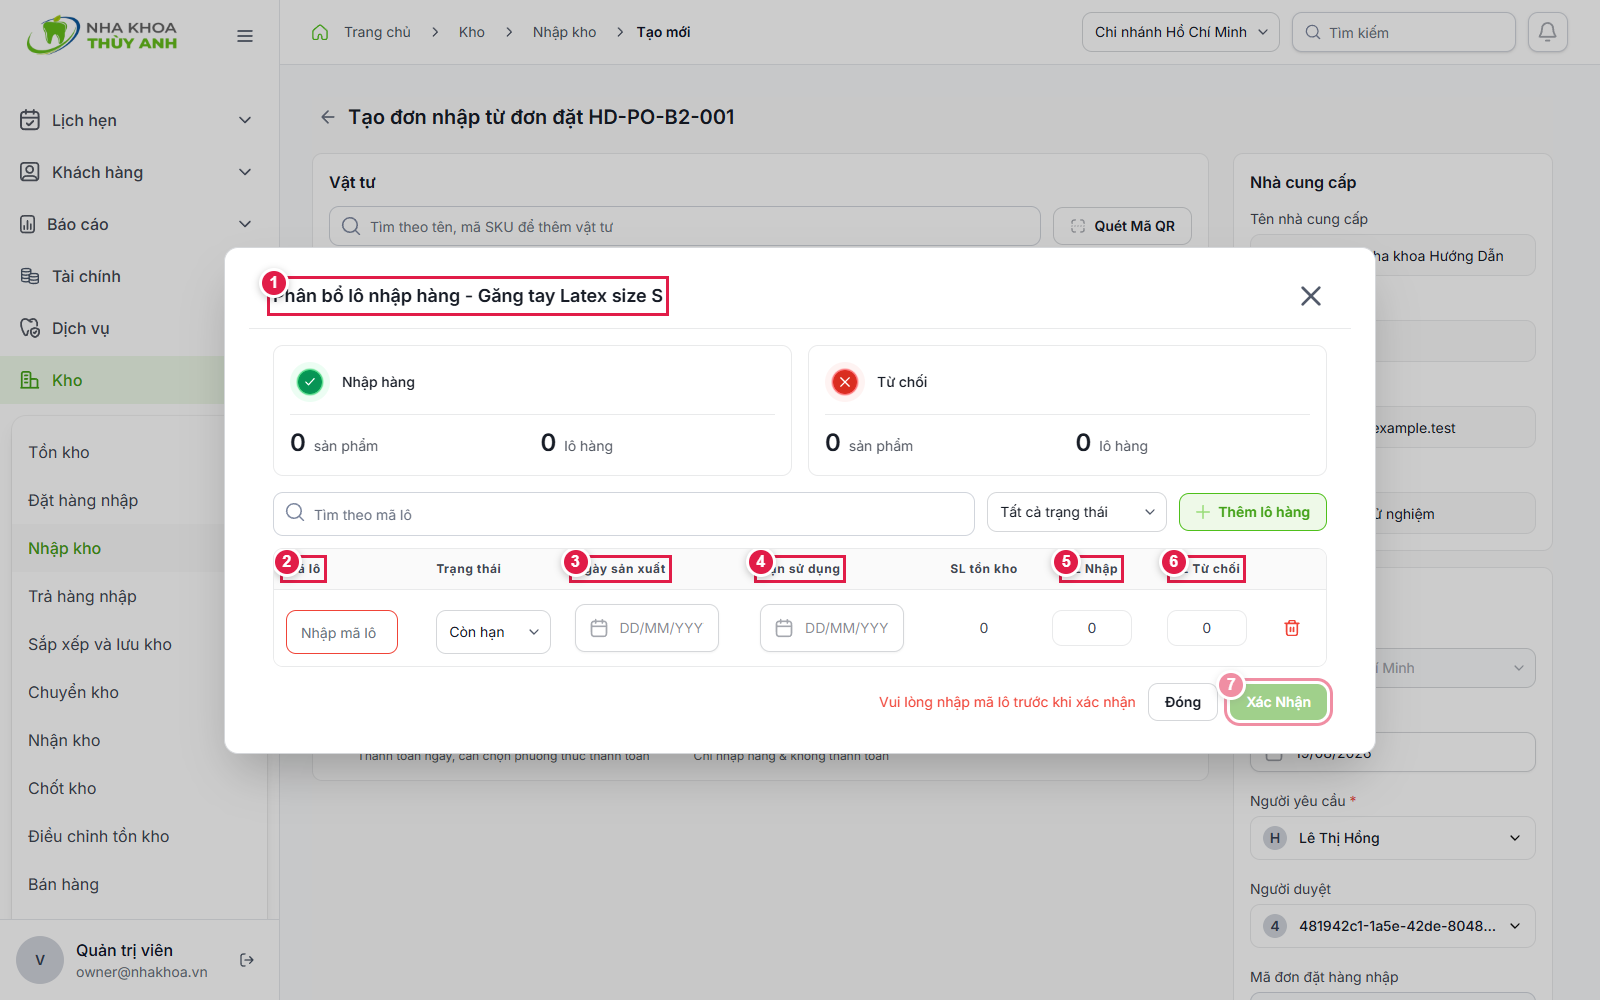The height and width of the screenshot is (1000, 1600).
Task: Open Chuyển kho menu item
Action: [x=73, y=692]
